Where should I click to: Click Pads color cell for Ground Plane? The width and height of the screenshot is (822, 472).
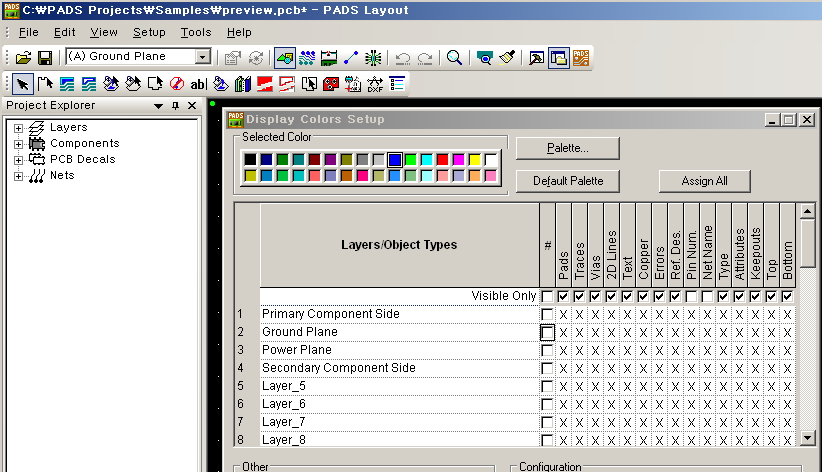tap(563, 332)
